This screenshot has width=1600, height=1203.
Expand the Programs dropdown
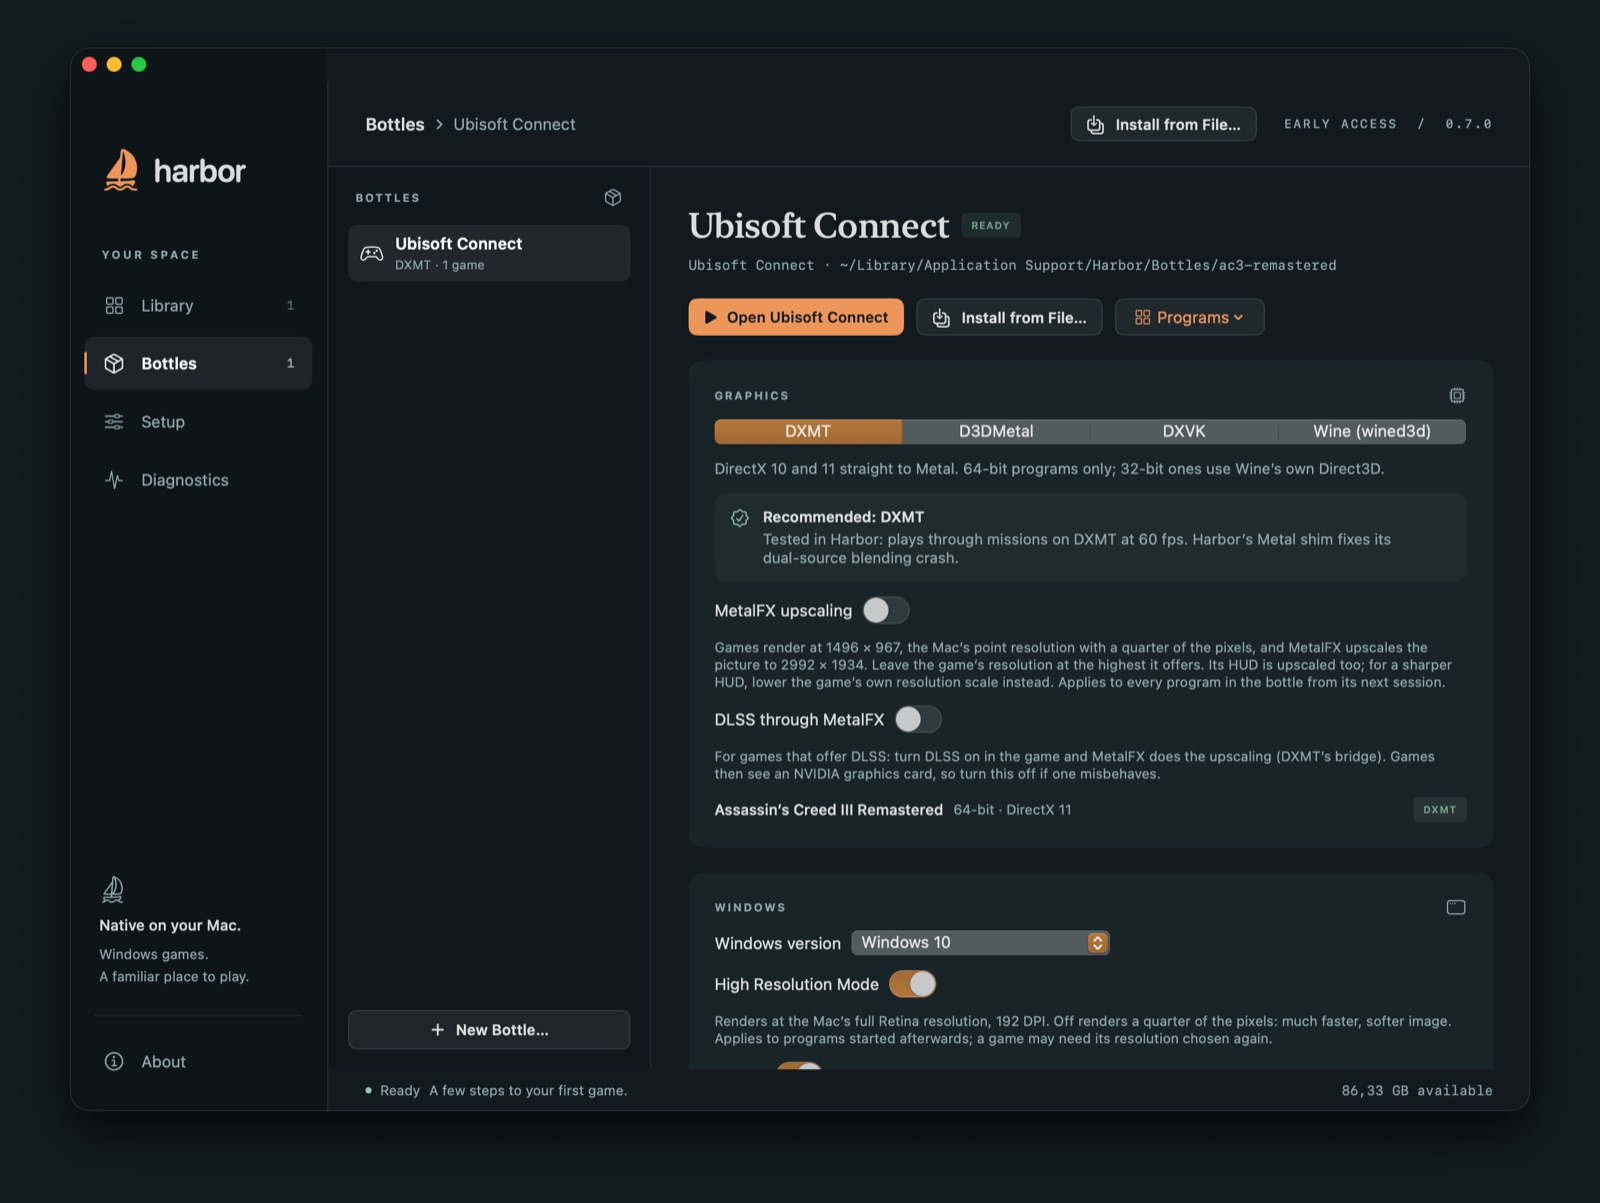pyautogui.click(x=1189, y=317)
